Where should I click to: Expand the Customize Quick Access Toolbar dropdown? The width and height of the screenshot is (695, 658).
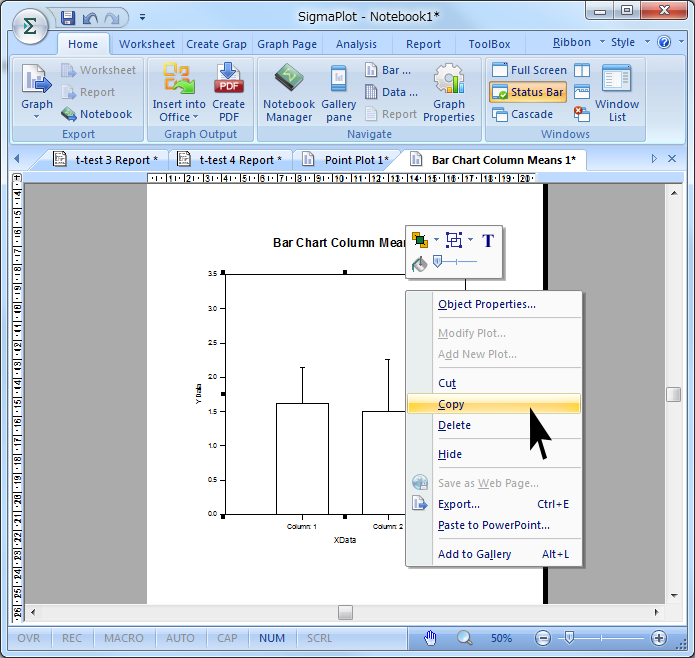pos(142,17)
